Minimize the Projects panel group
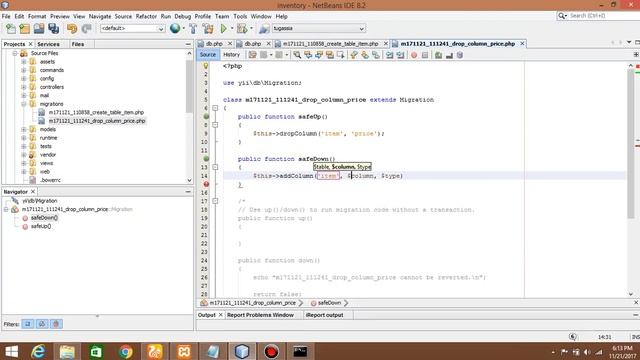 click(188, 44)
